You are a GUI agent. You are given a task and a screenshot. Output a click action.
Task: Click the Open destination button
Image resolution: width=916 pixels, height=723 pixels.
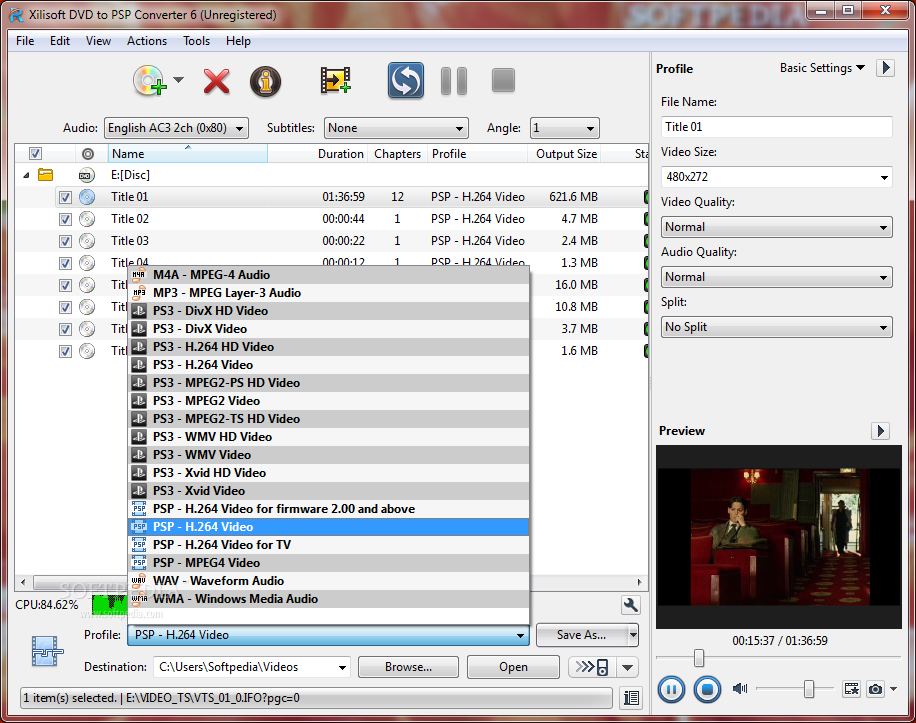click(x=513, y=667)
